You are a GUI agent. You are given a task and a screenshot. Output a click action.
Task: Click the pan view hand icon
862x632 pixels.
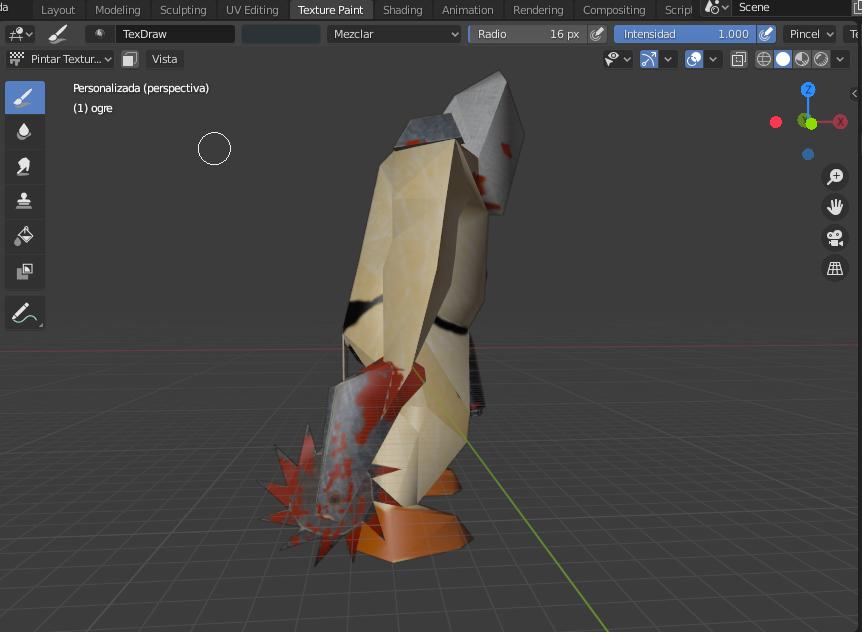835,207
